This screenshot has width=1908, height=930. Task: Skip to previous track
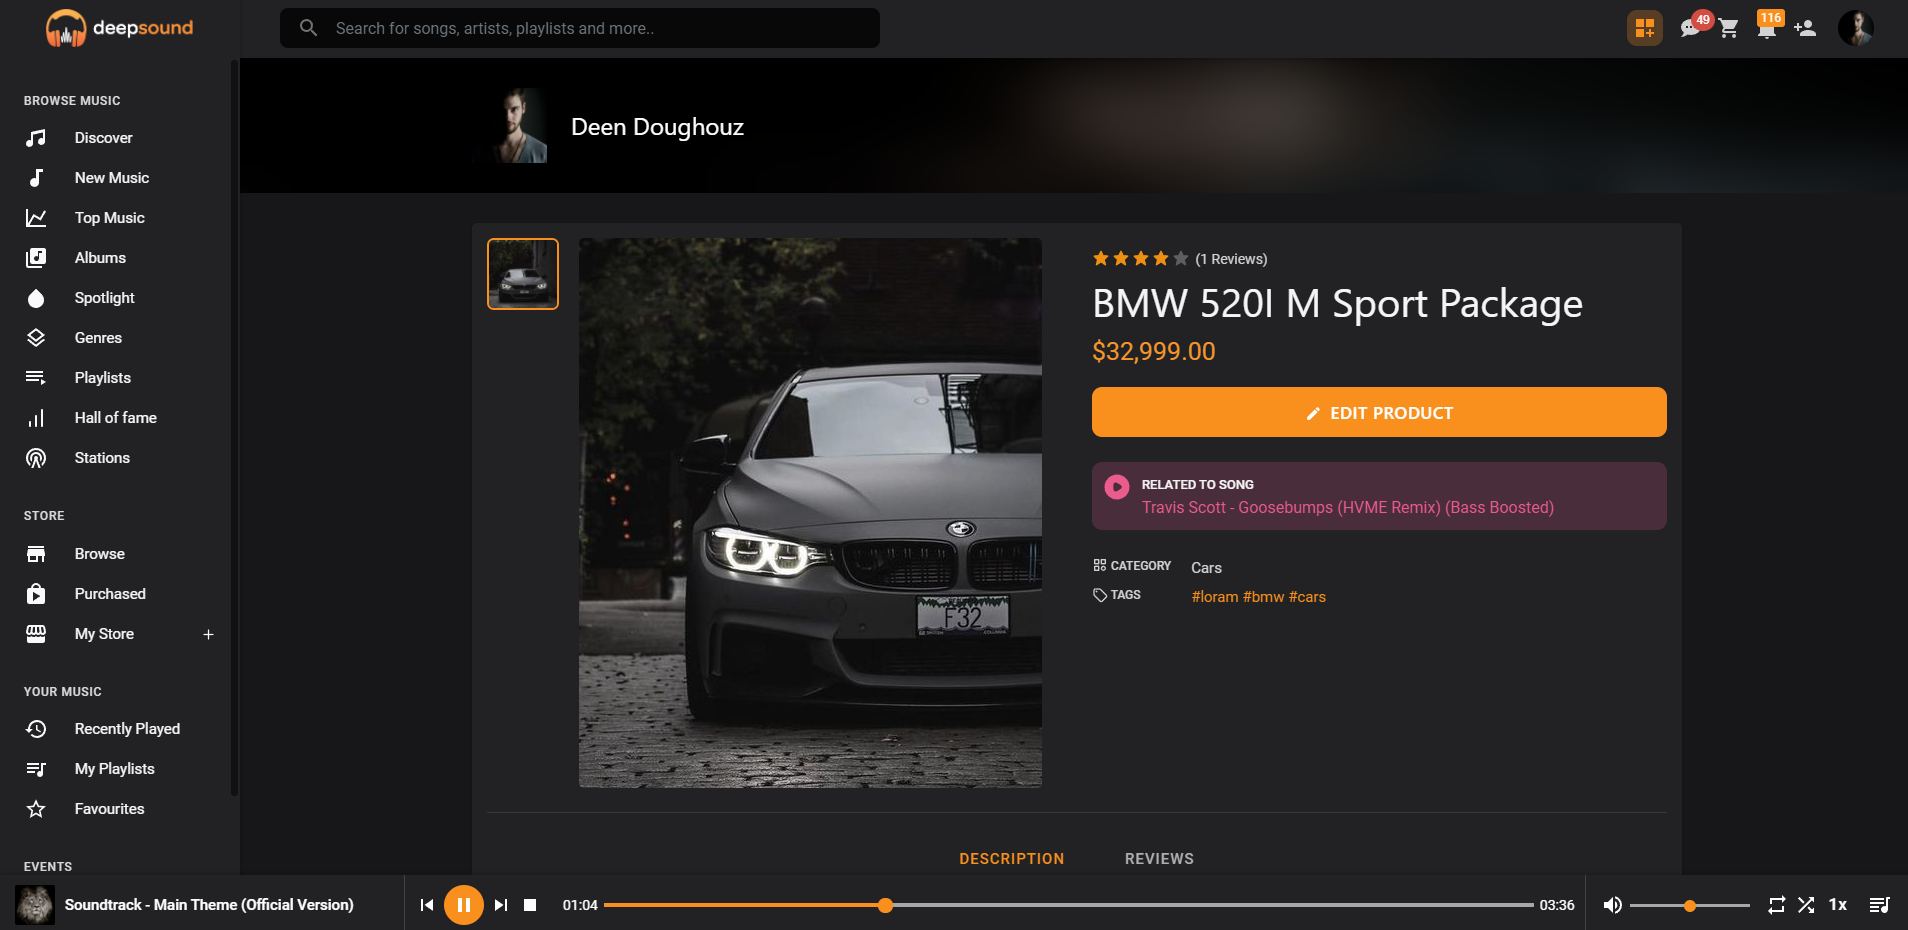(427, 905)
